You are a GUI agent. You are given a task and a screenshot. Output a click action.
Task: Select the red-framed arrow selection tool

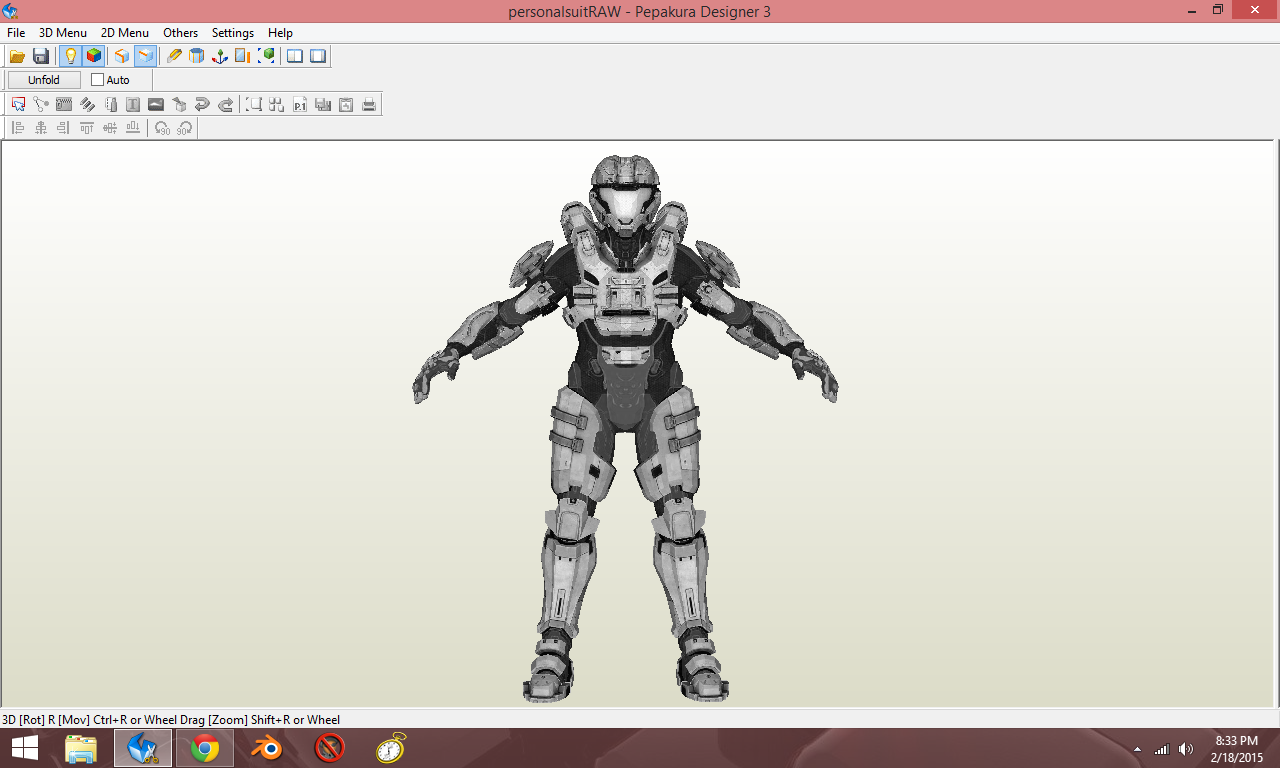coord(18,104)
